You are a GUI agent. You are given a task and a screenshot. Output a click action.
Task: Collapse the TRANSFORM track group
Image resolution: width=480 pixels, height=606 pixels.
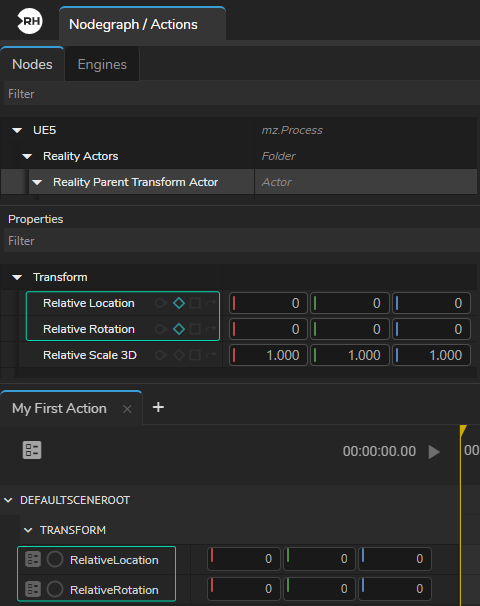[x=28, y=530]
